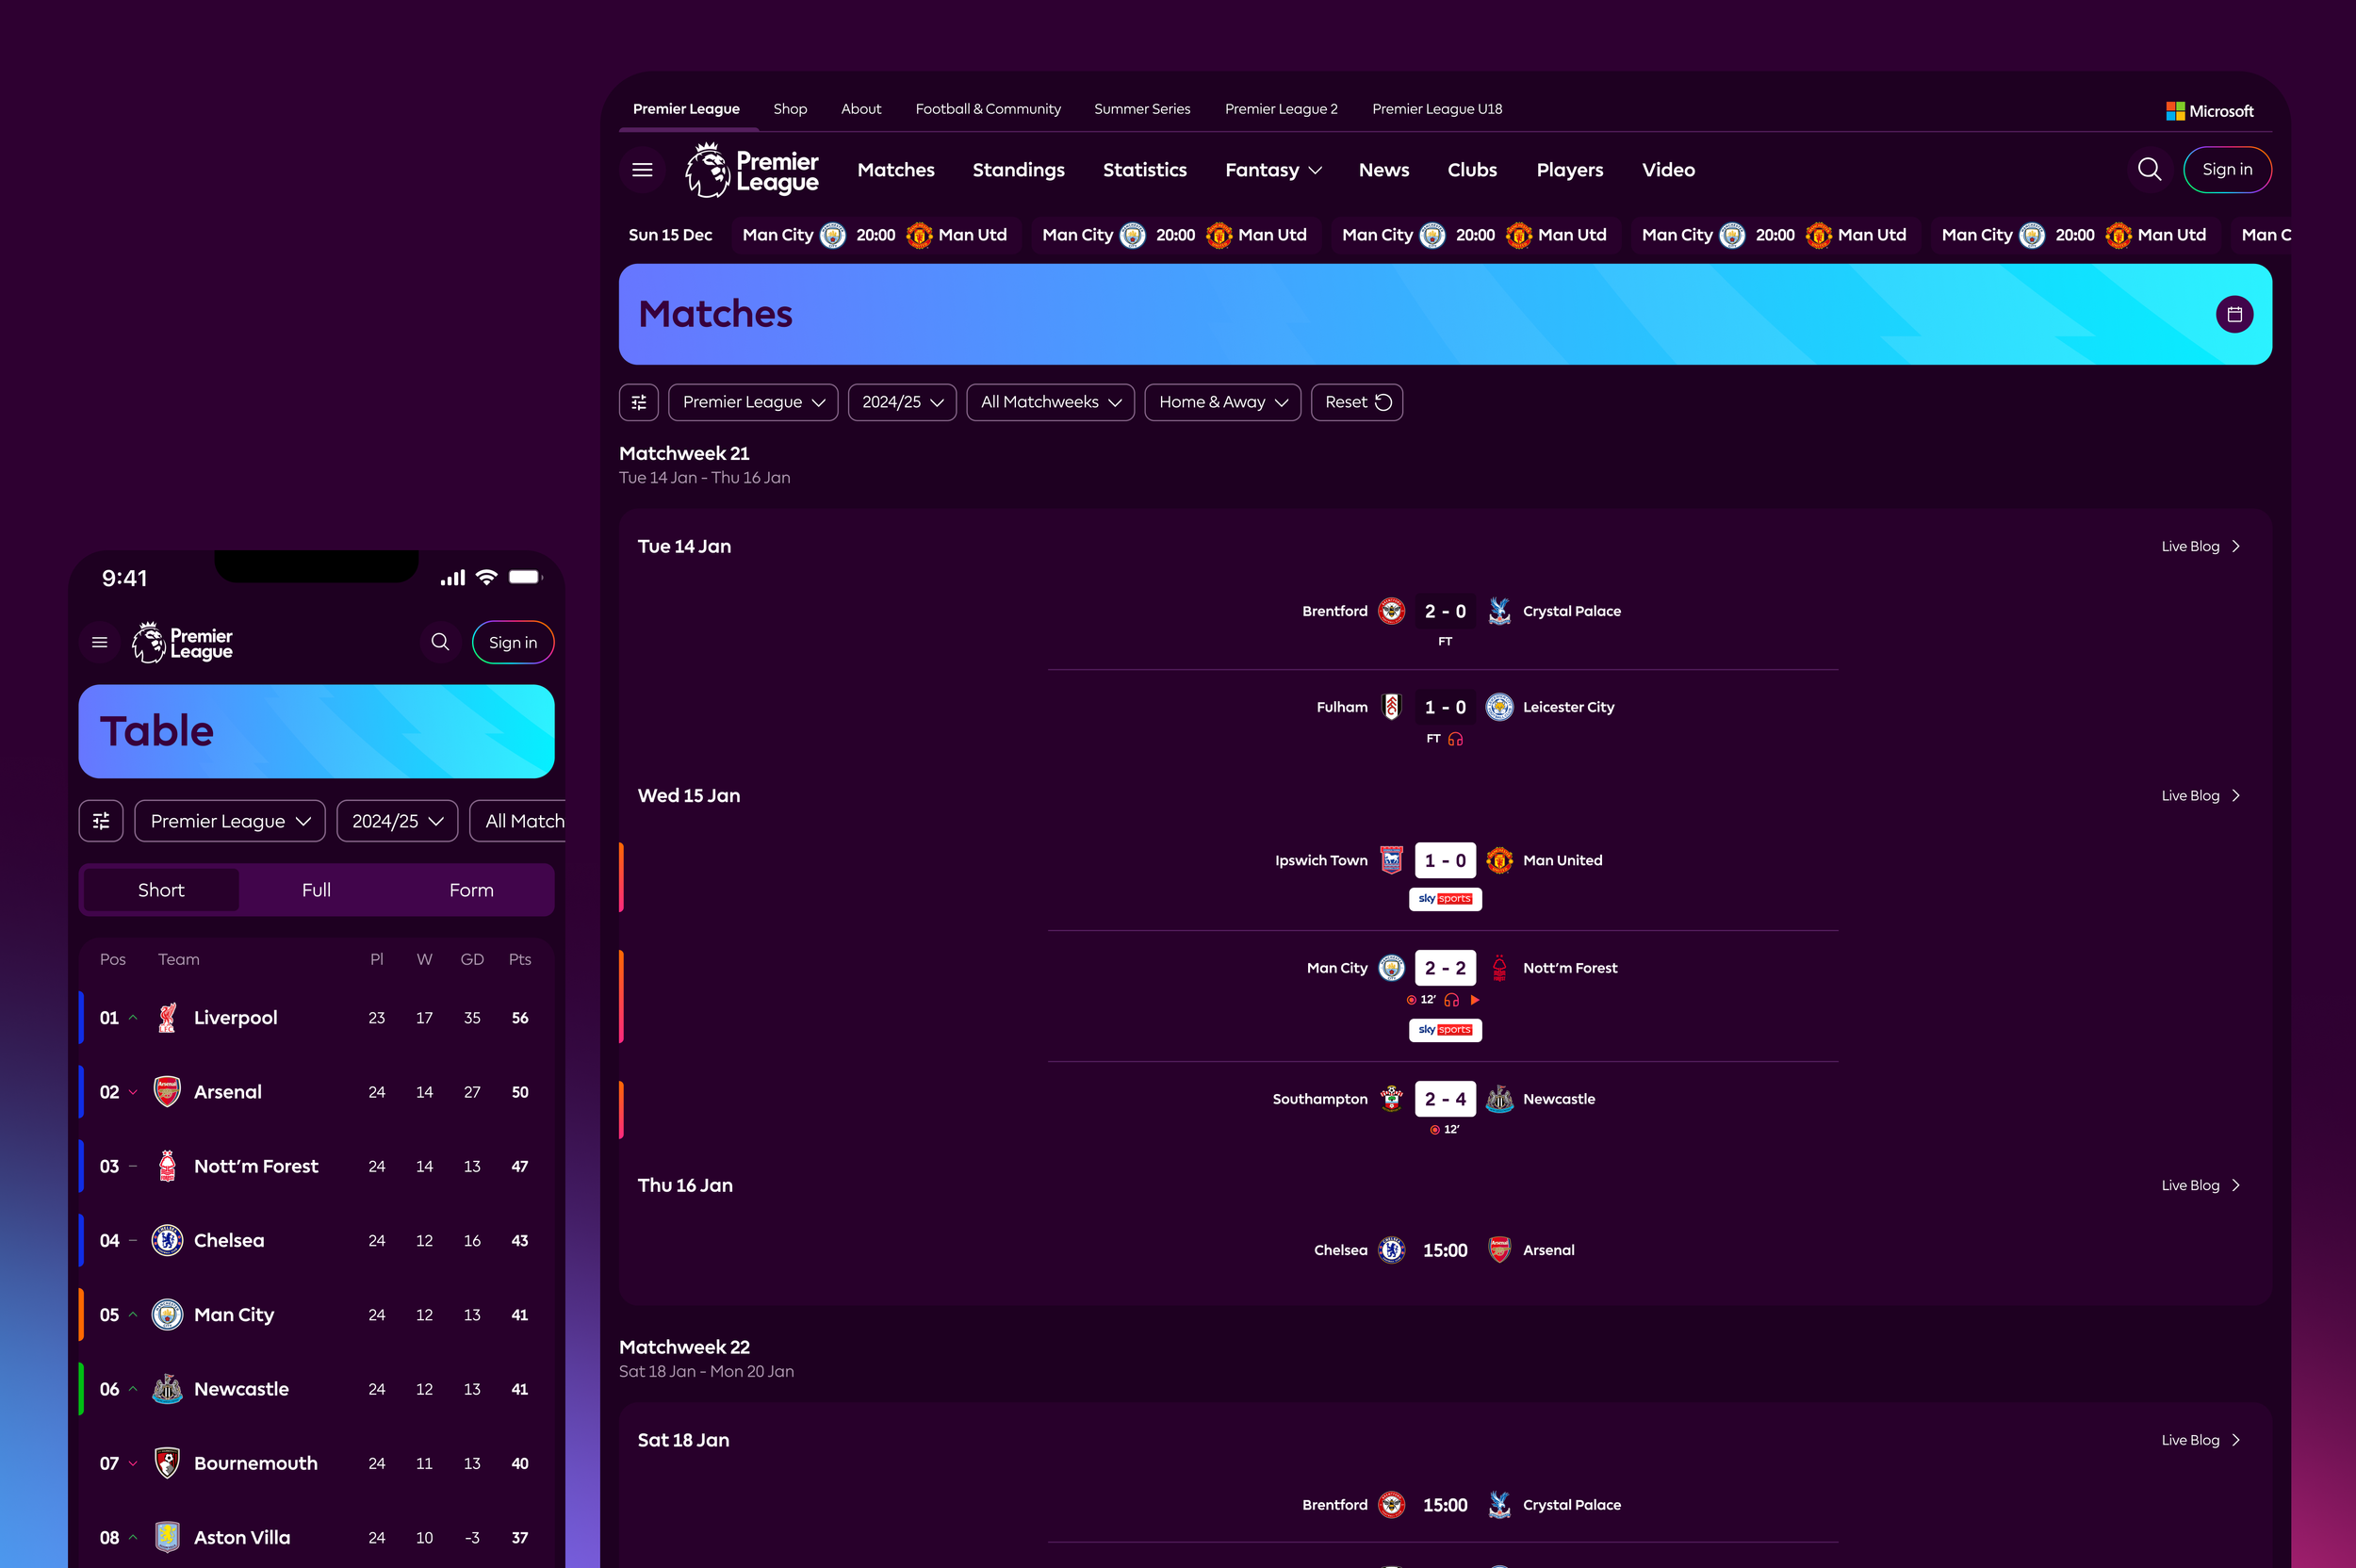Image resolution: width=2356 pixels, height=1568 pixels.
Task: Open Live Blog for Thu 16 Jan
Action: [x=2200, y=1185]
